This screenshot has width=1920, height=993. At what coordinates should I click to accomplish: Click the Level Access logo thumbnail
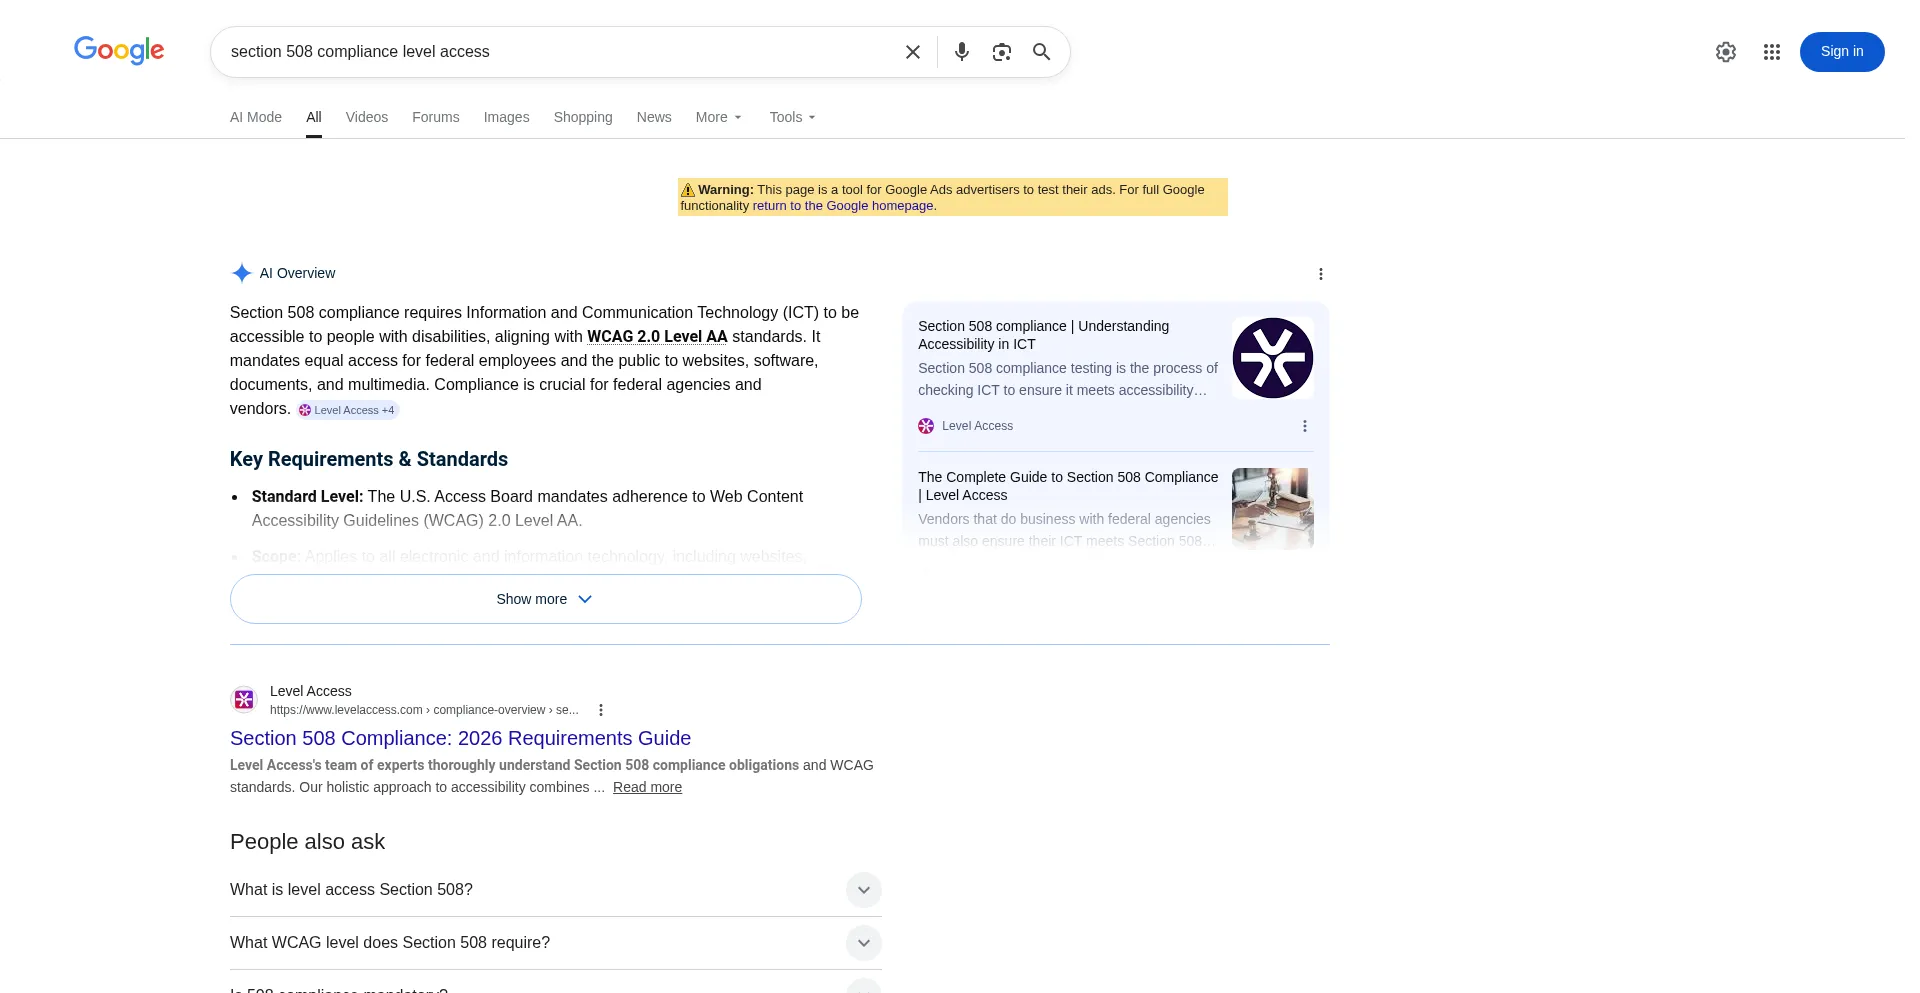[1273, 358]
